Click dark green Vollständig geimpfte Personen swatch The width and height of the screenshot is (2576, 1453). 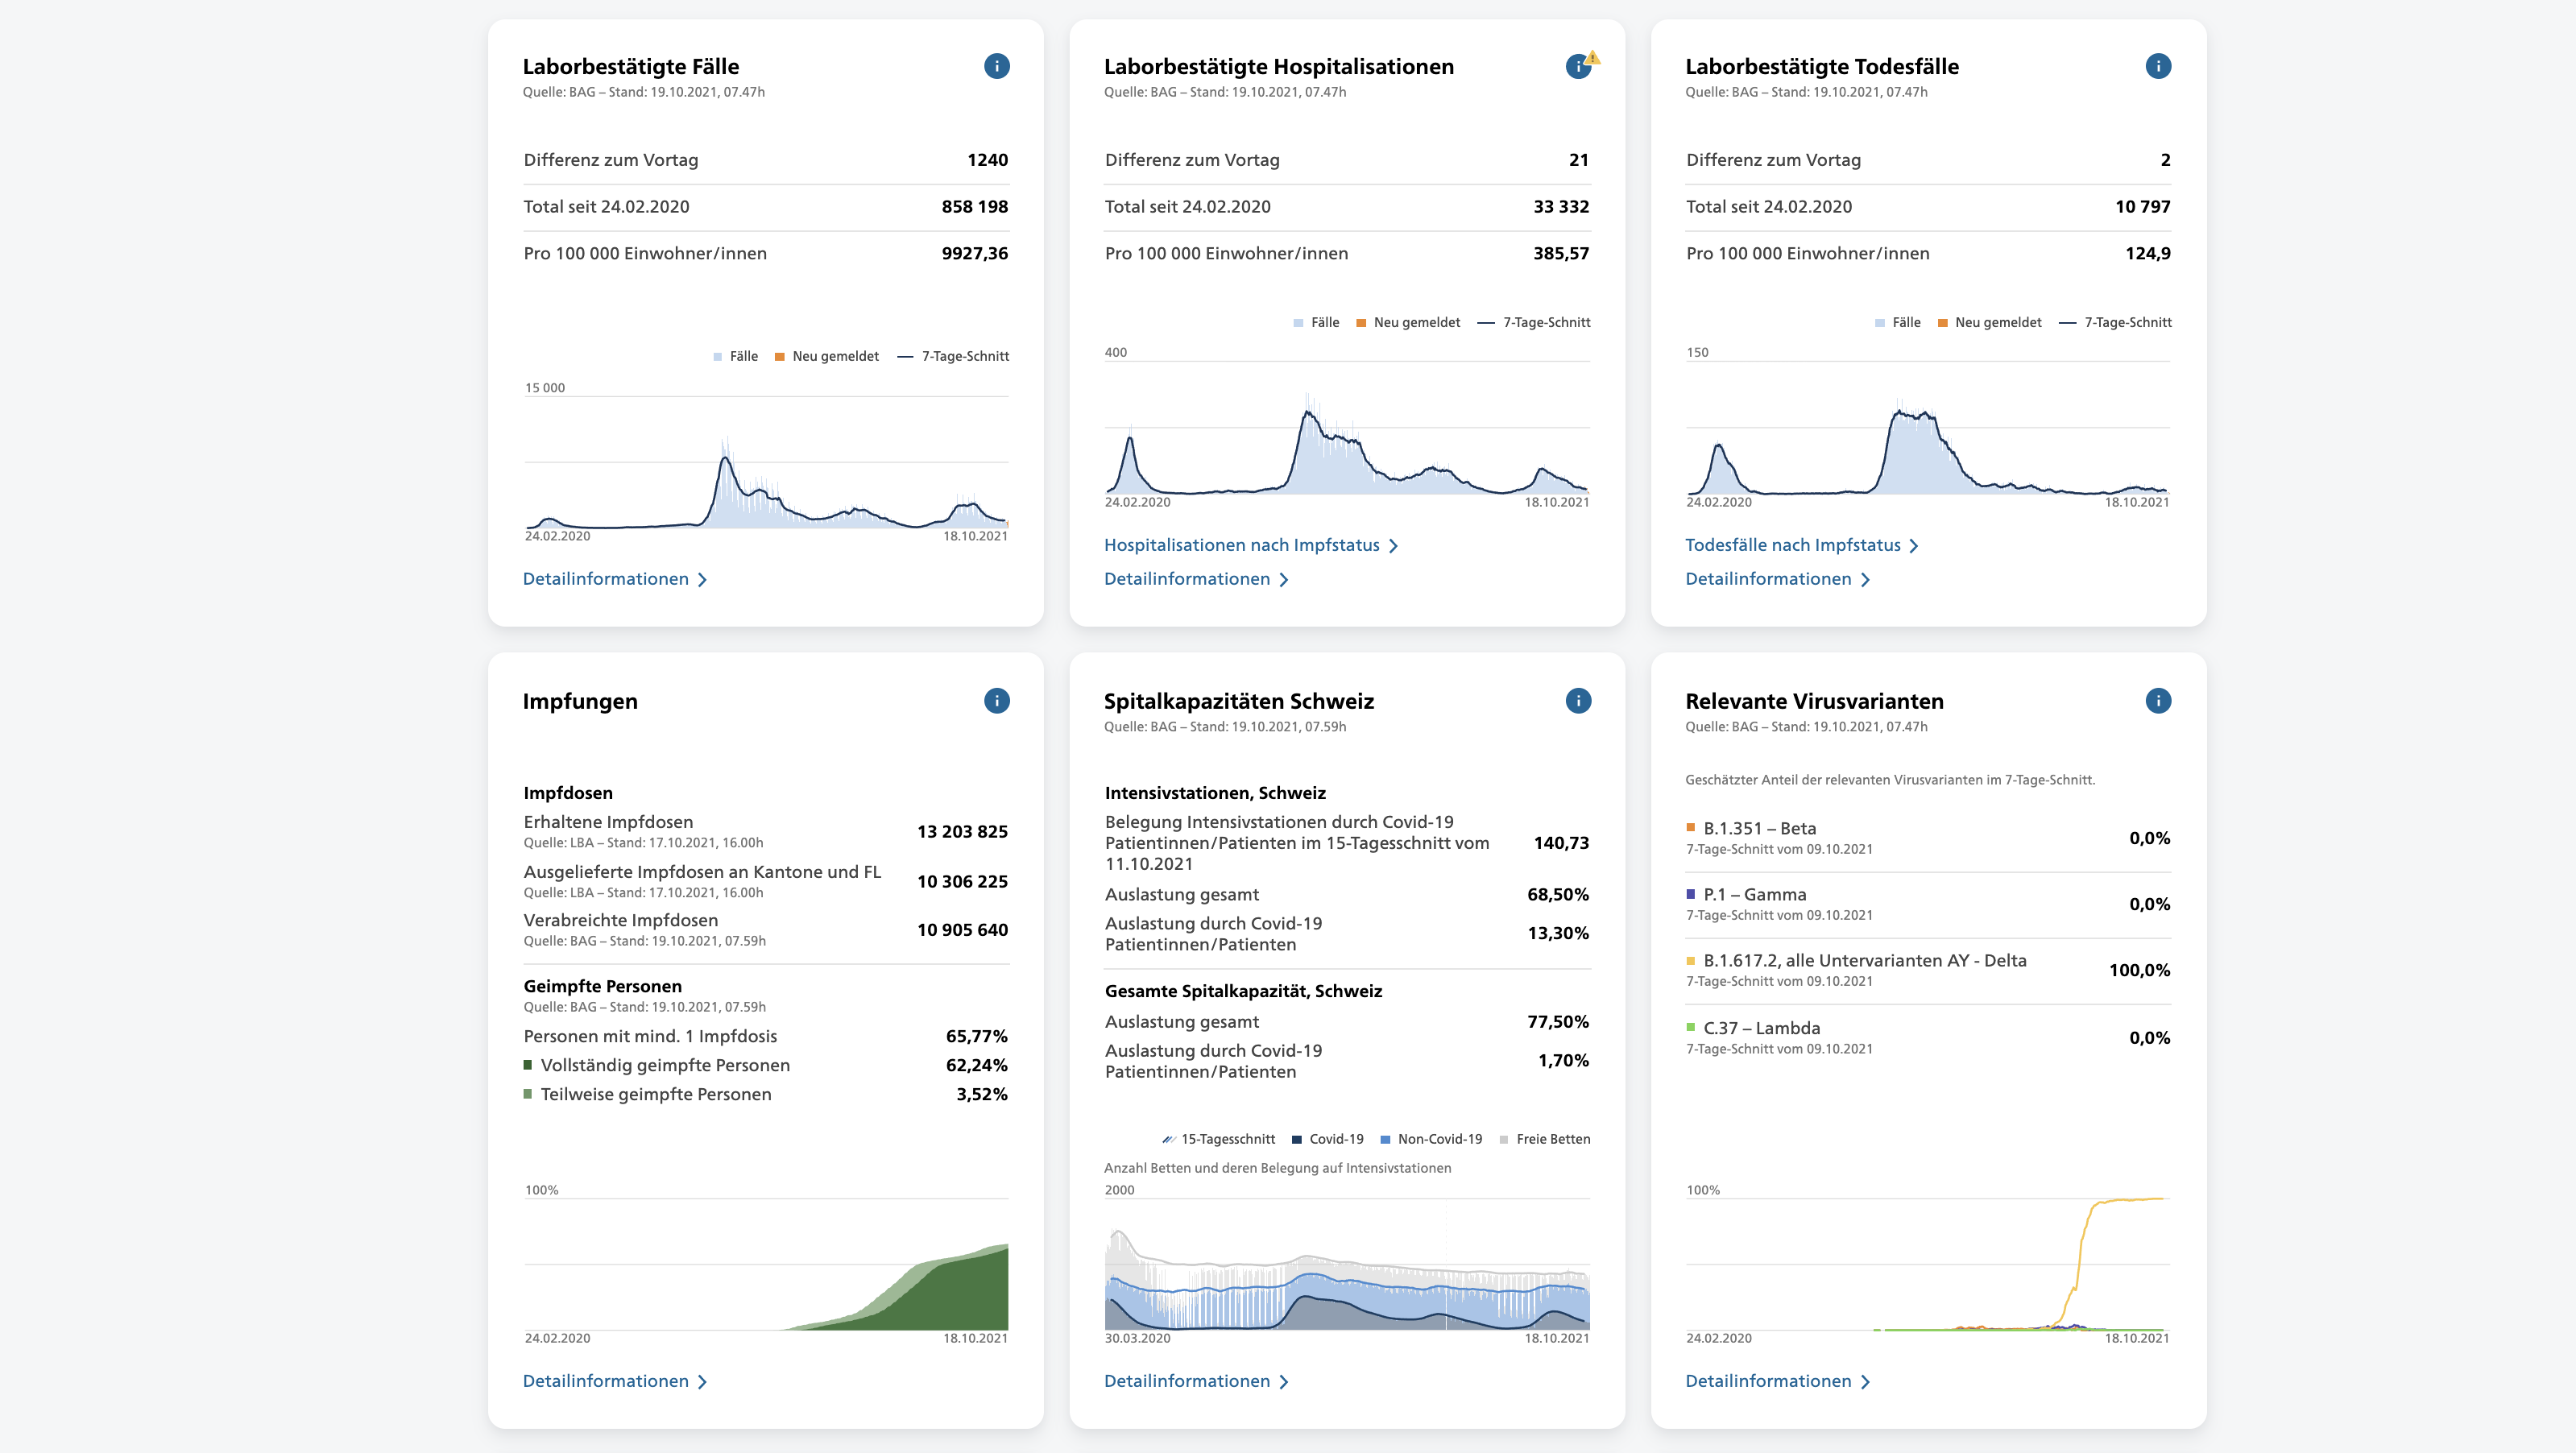[528, 1066]
